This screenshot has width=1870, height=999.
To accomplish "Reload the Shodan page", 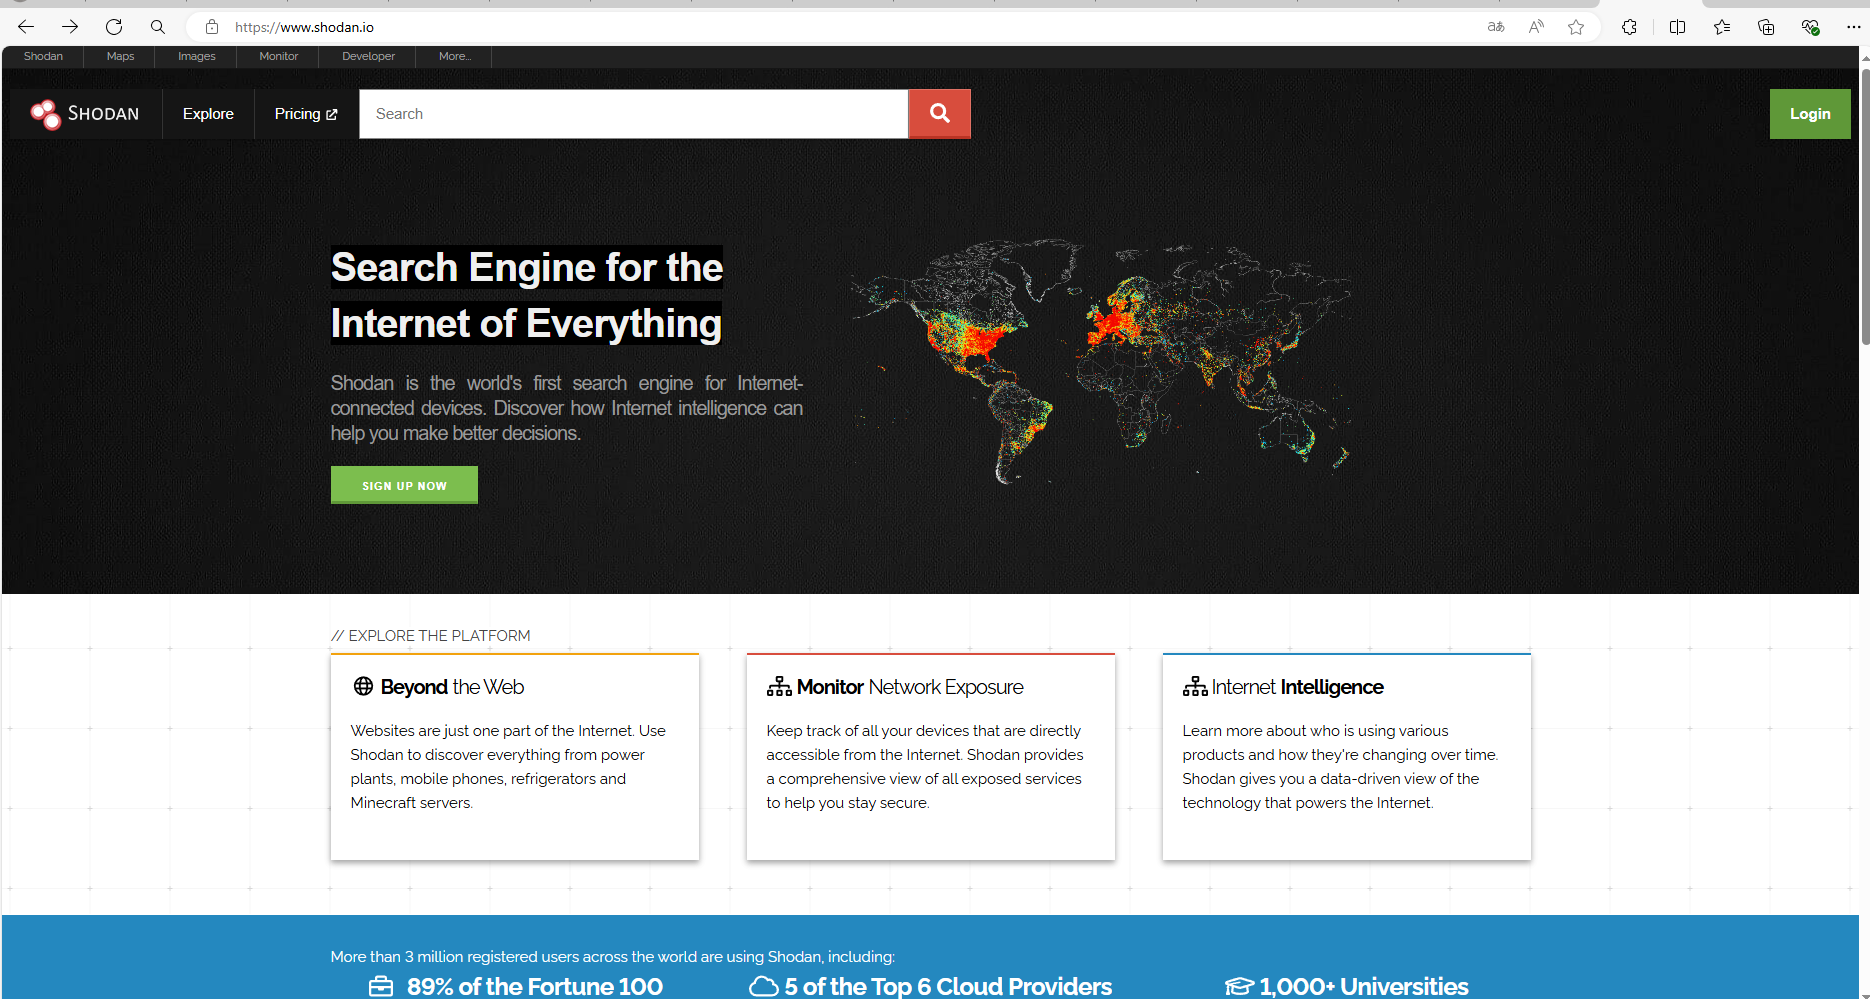I will [x=114, y=27].
